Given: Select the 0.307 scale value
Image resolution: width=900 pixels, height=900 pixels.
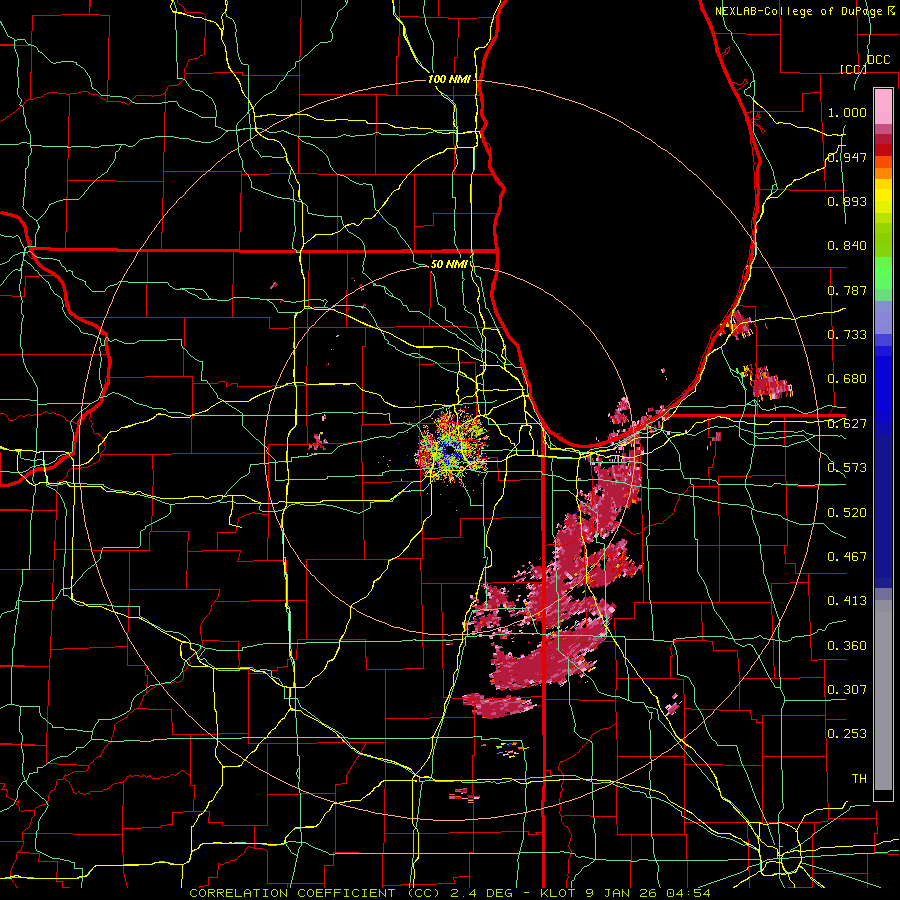Looking at the screenshot, I should coord(847,690).
